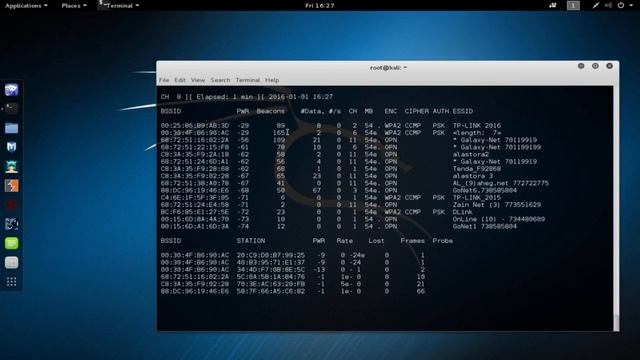Click the <length: 7> ESSID entry

[x=477, y=133]
